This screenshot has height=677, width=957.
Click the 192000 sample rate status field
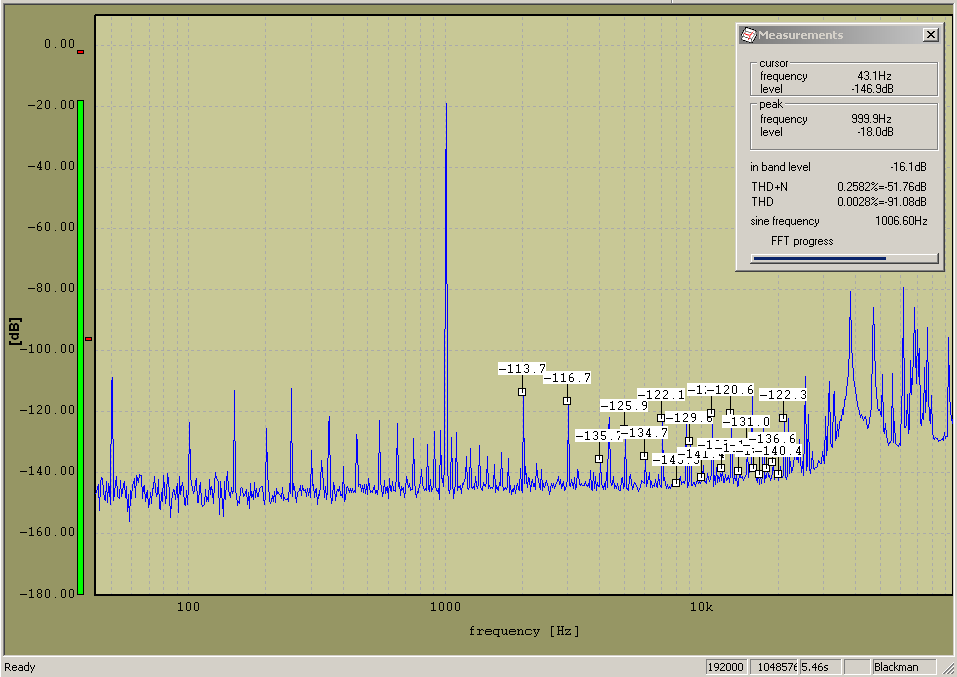pos(725,667)
